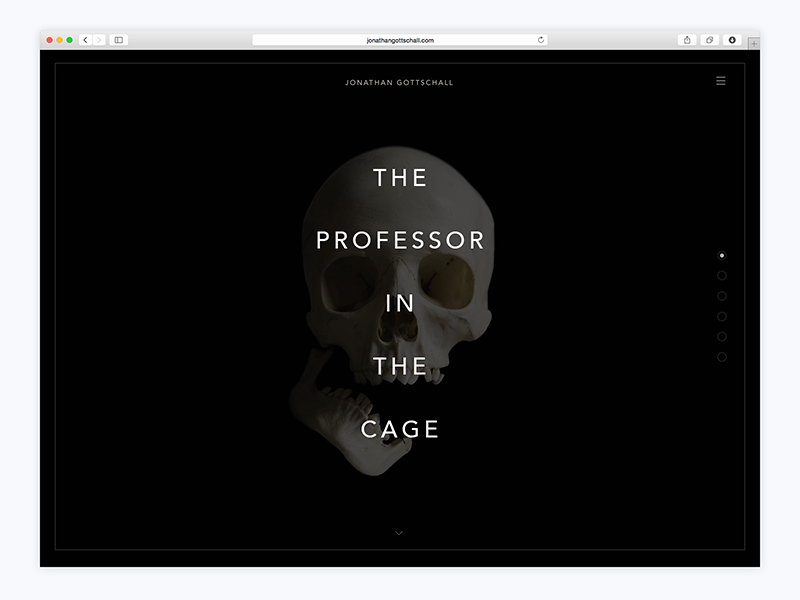This screenshot has height=600, width=800.
Task: Expand the next section via the down chevron
Action: point(399,532)
